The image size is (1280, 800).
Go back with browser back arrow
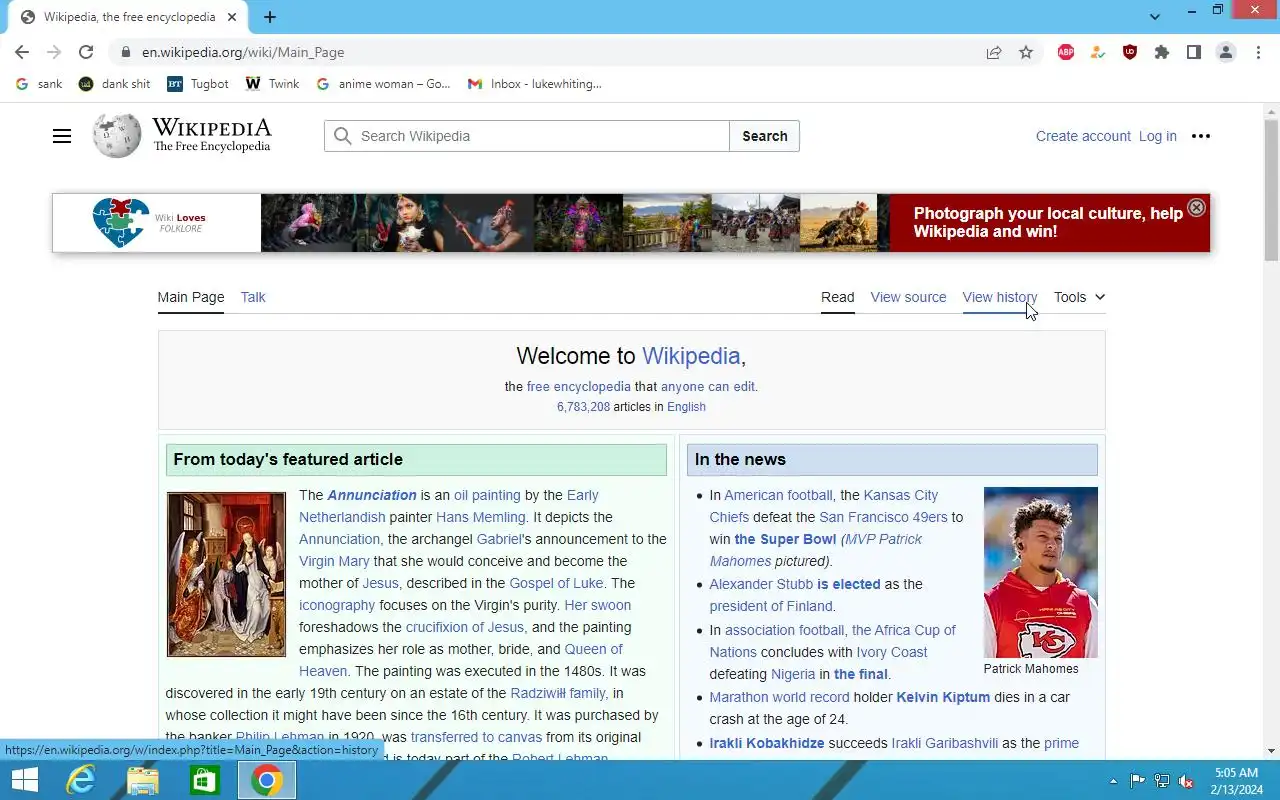(22, 52)
